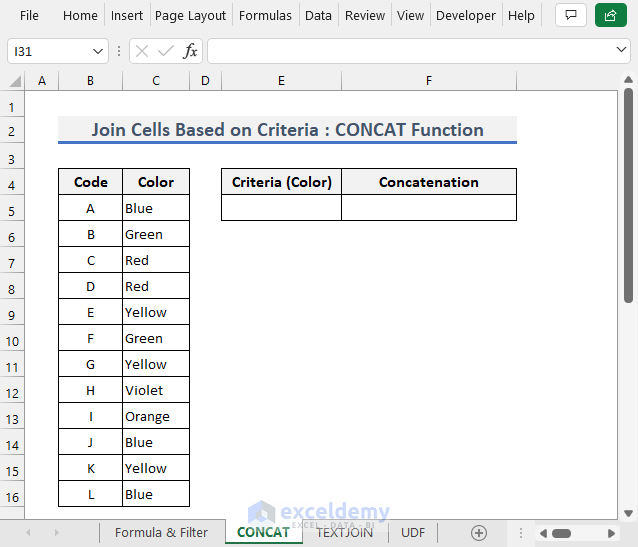Click the green Share icon button

point(608,15)
